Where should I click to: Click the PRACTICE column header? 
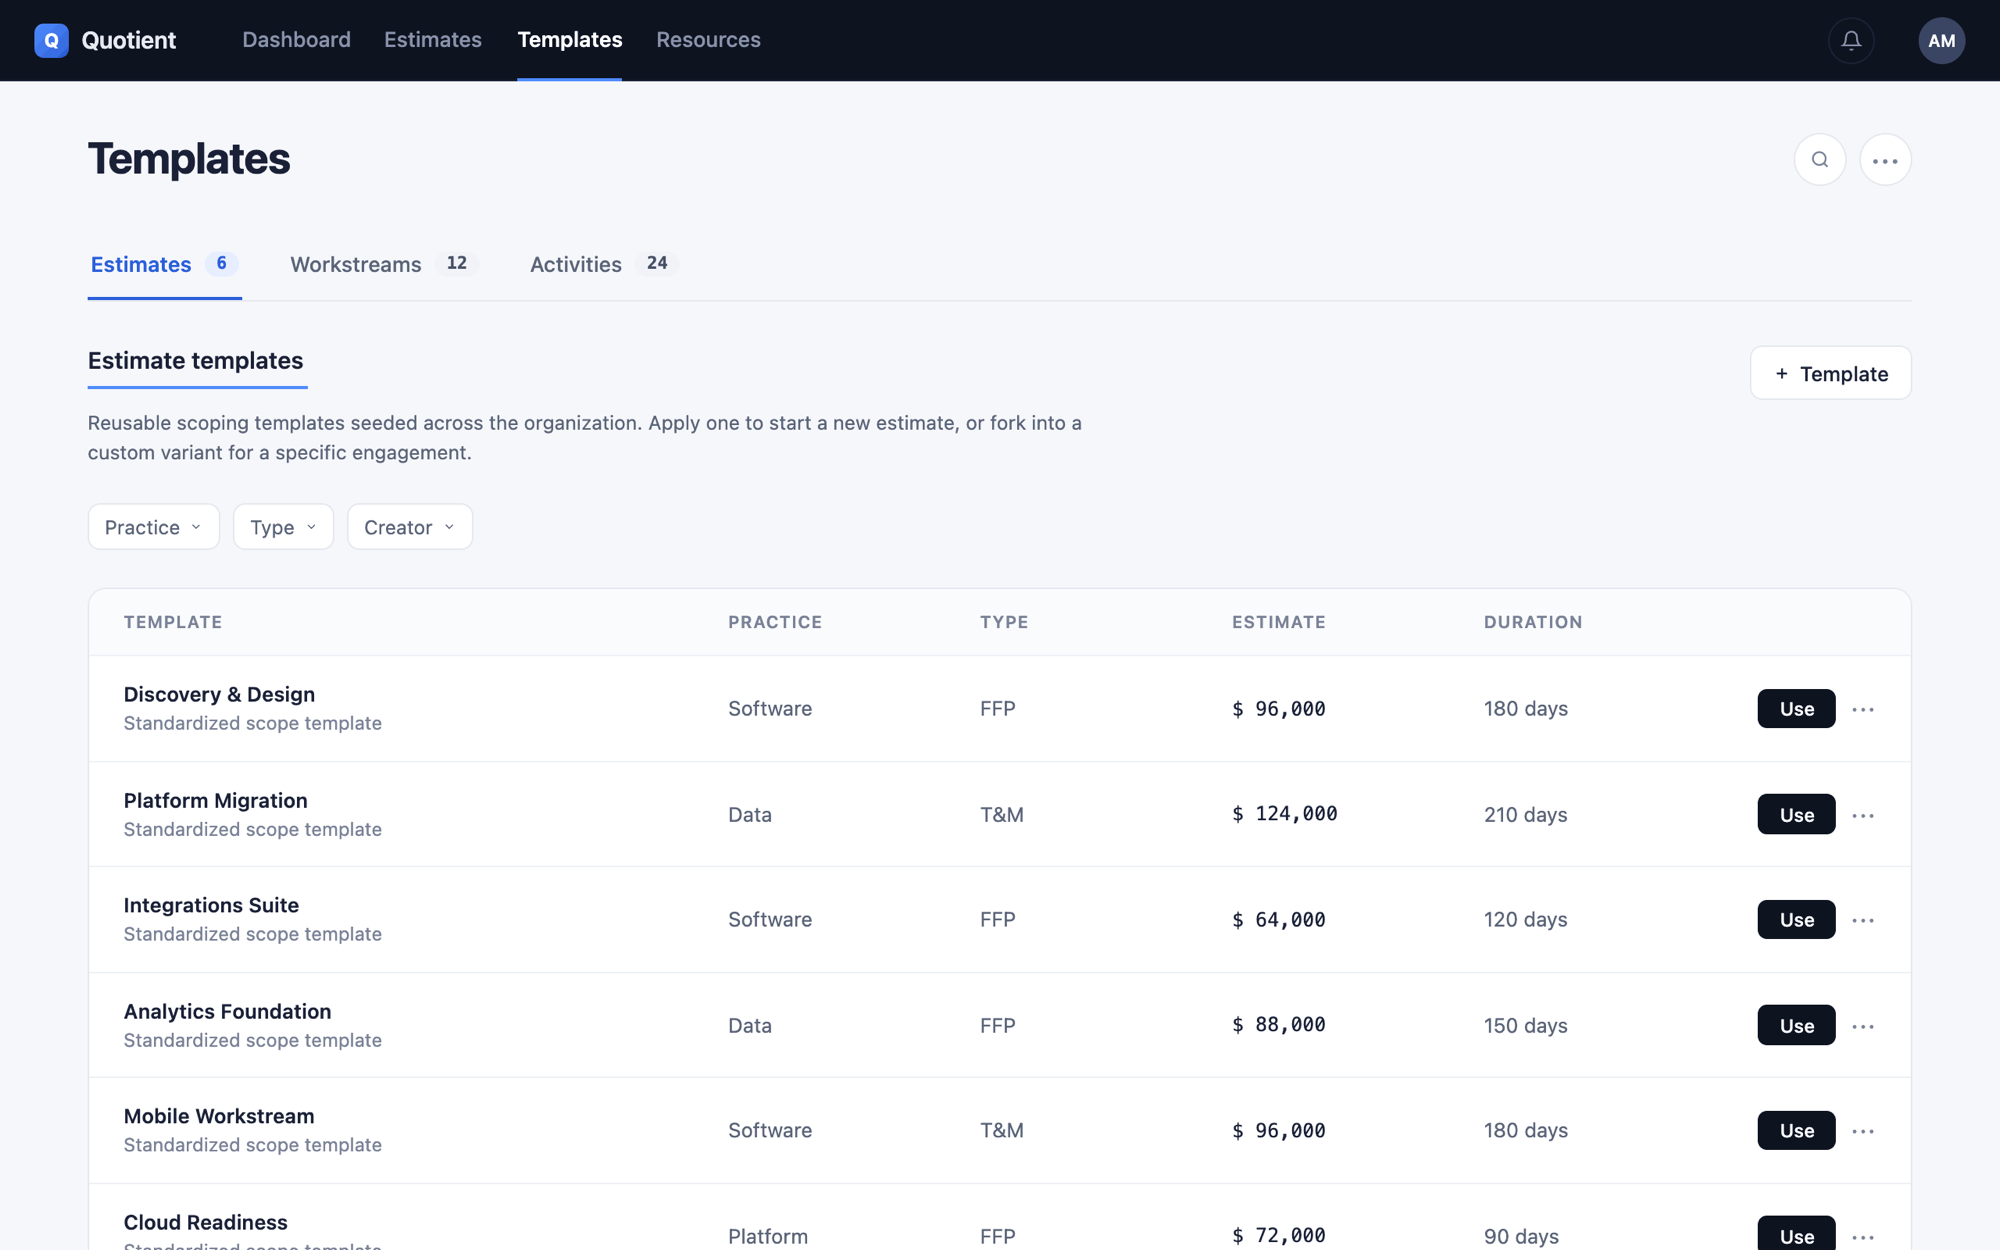point(775,622)
